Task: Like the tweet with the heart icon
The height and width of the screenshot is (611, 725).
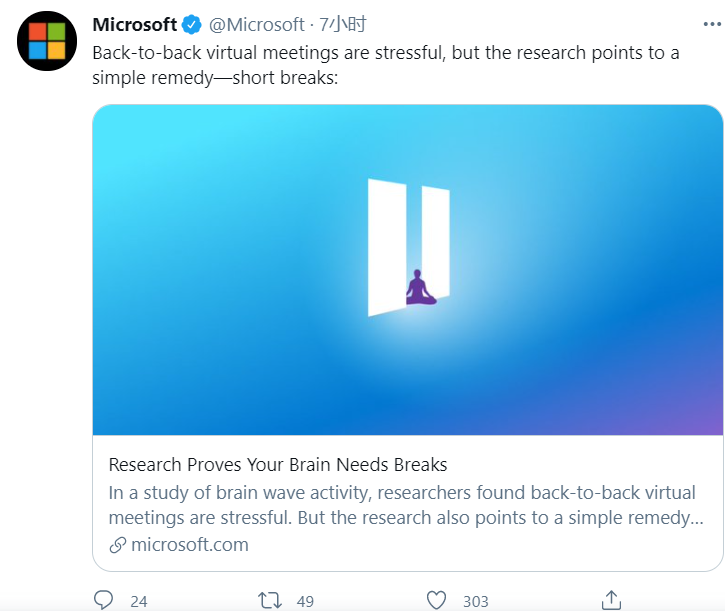Action: [436, 600]
